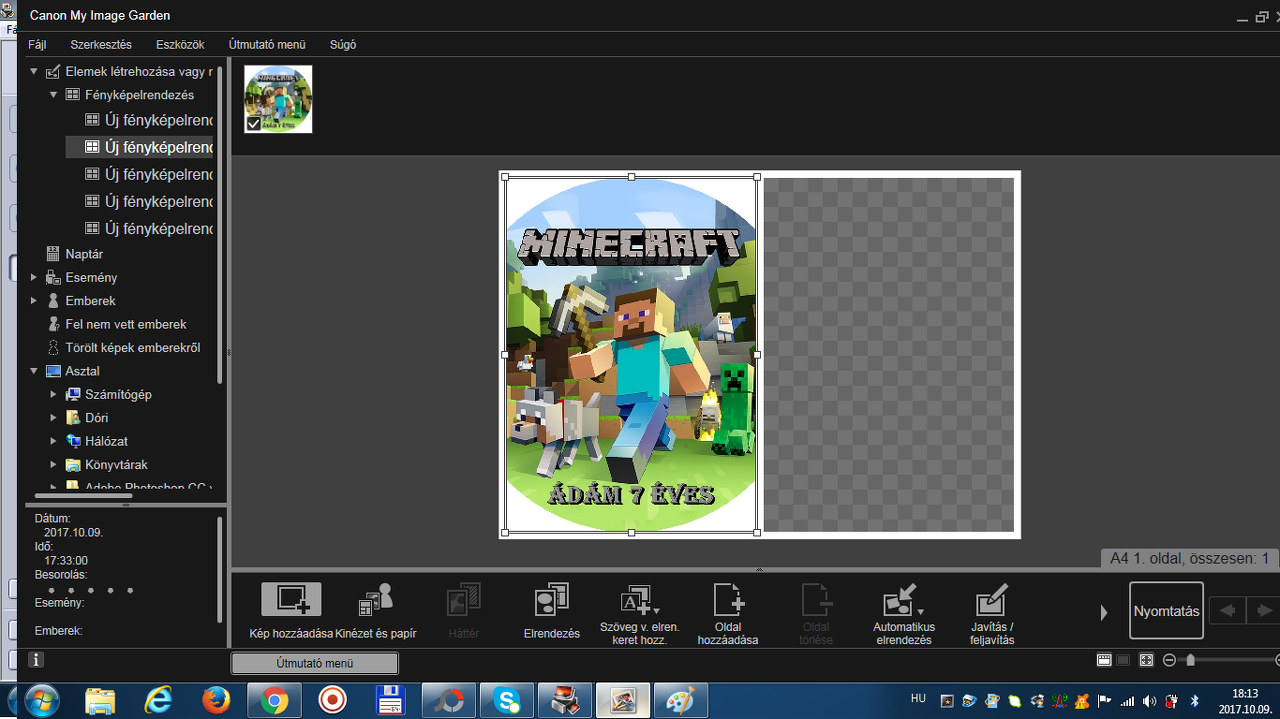
Task: Run Automatikus elrendezés auto layout
Action: 904,613
